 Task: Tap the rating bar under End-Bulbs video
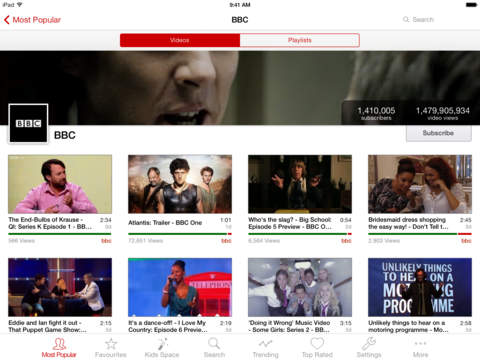coord(60,234)
